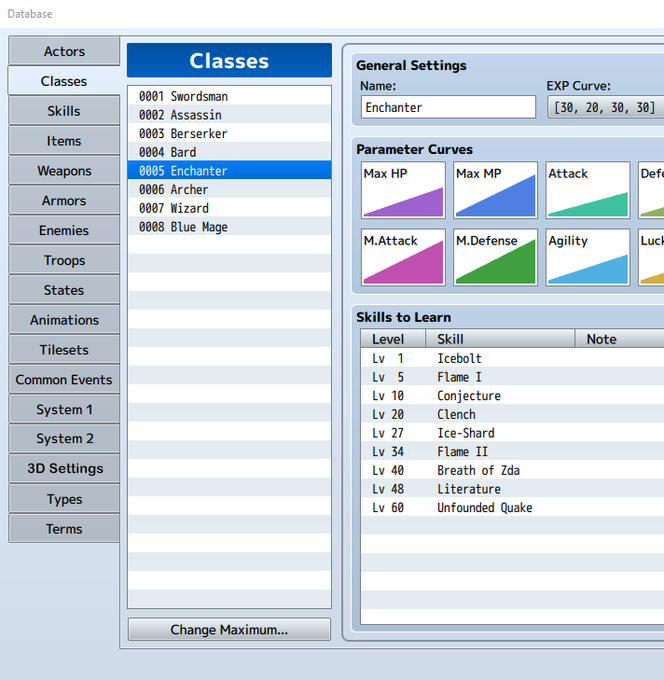Select the Lv 40 Breath of Zda row

tap(513, 470)
